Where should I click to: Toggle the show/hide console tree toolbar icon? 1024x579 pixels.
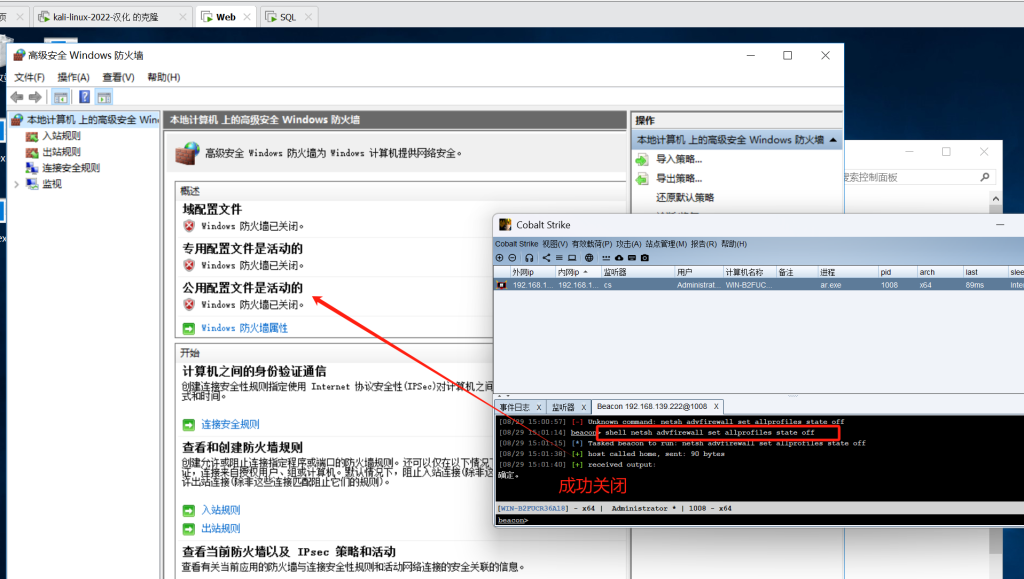[61, 97]
